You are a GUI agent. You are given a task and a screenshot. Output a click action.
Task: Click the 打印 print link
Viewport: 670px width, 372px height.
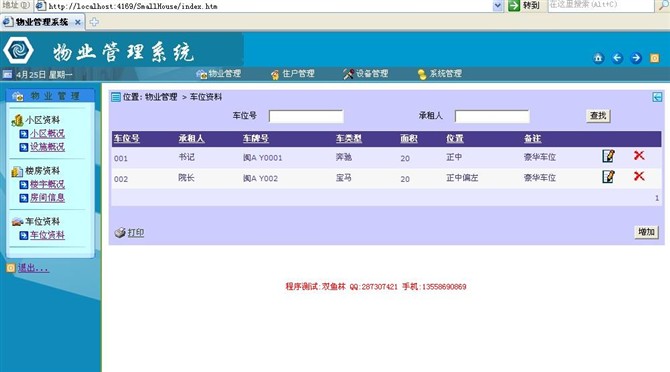[136, 233]
